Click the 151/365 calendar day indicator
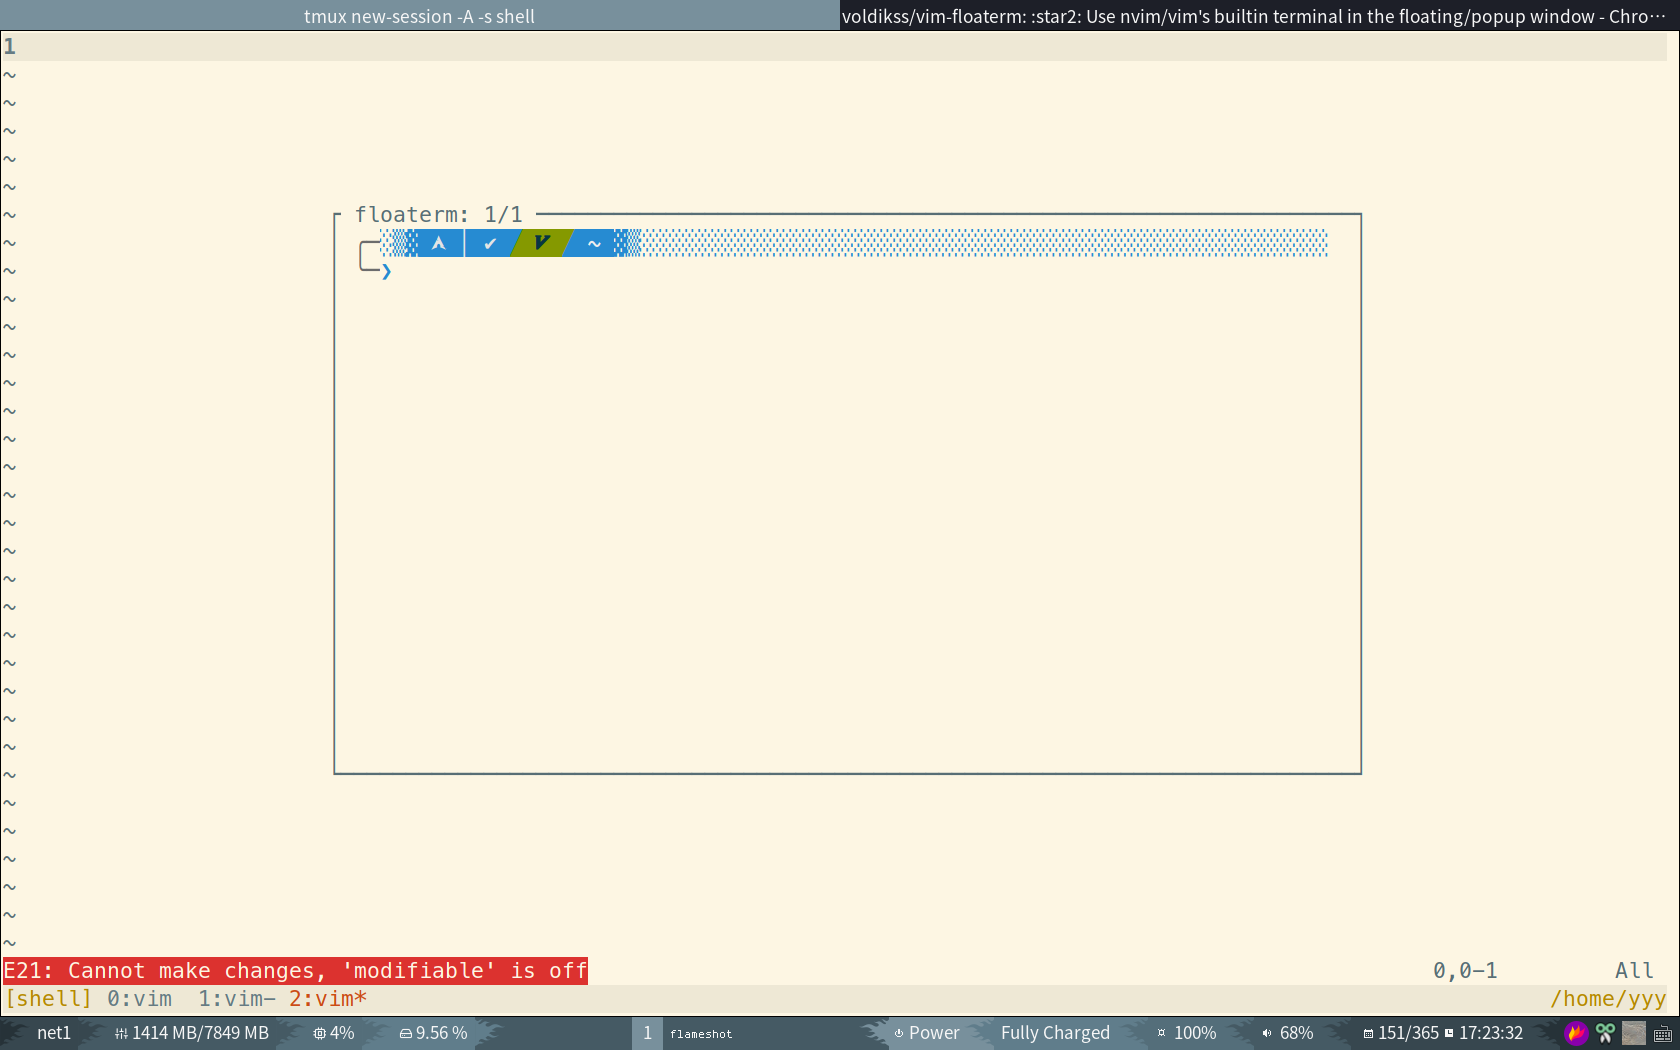The width and height of the screenshot is (1680, 1050). click(1401, 1033)
